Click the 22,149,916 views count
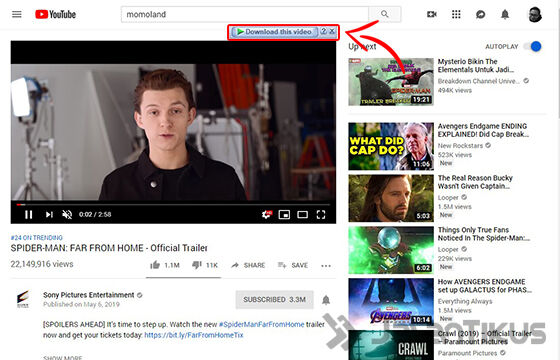The image size is (560, 360). click(x=42, y=264)
